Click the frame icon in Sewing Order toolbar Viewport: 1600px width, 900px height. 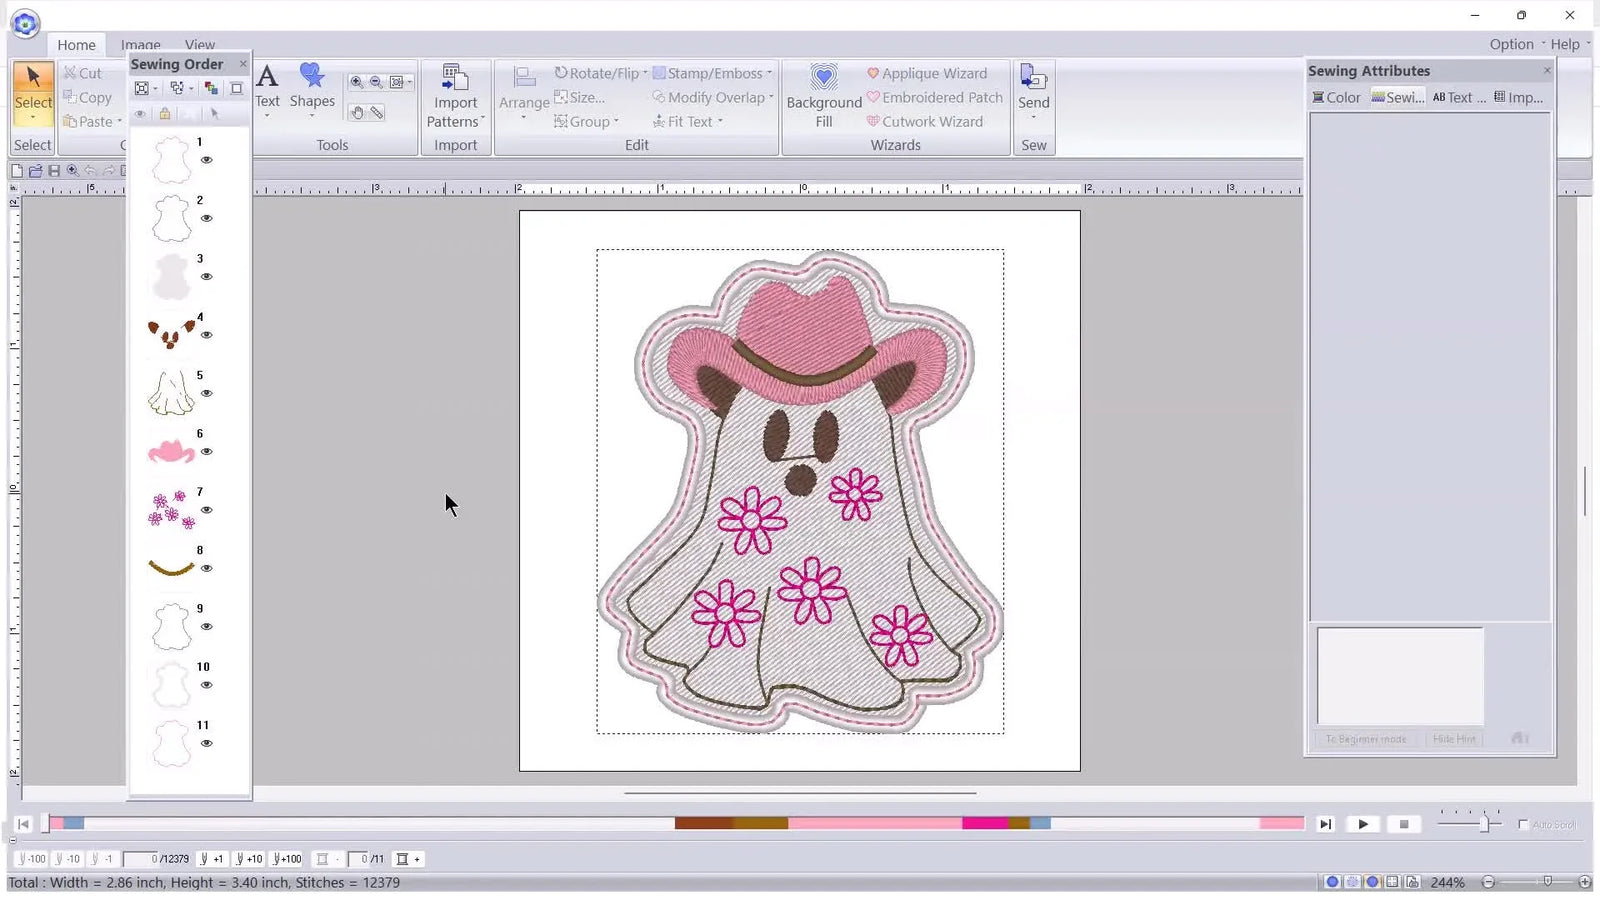237,88
